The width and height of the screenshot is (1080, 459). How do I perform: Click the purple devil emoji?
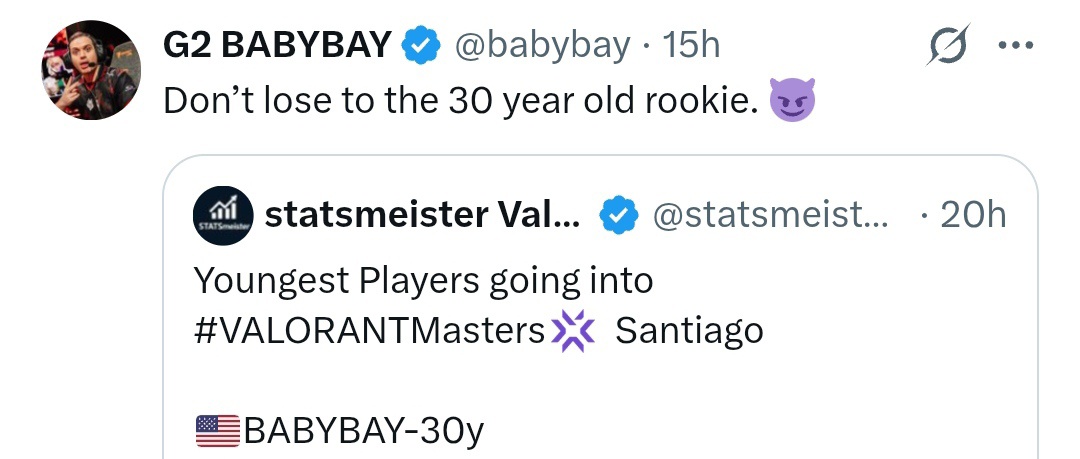[x=792, y=101]
